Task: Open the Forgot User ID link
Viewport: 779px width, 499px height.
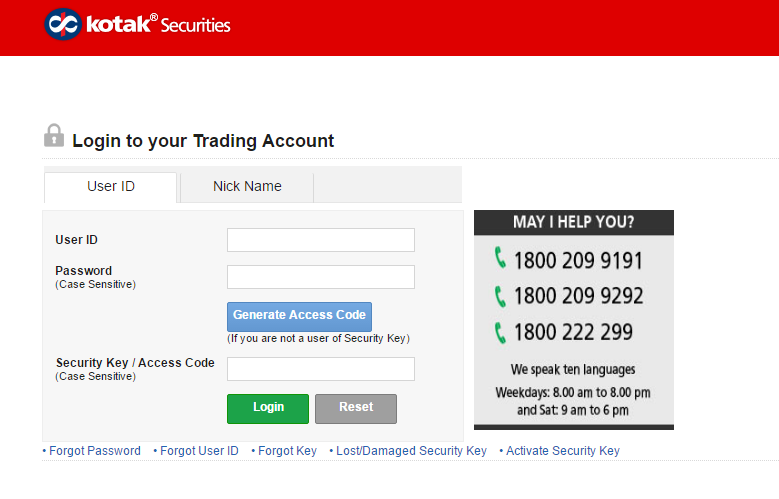Action: (x=199, y=451)
